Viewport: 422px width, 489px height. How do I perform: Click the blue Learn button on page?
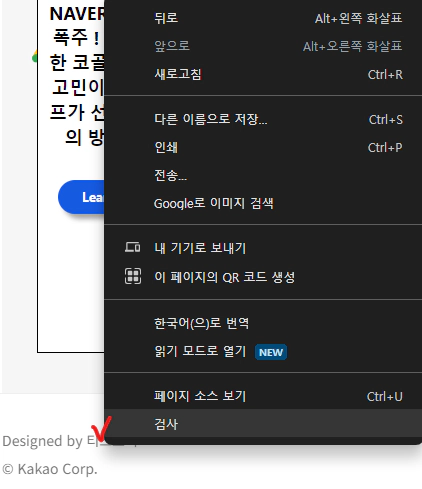(x=81, y=197)
